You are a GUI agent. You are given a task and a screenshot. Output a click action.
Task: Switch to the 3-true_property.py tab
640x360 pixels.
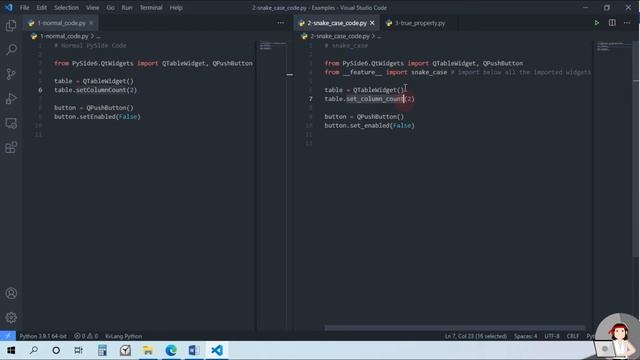pos(420,23)
